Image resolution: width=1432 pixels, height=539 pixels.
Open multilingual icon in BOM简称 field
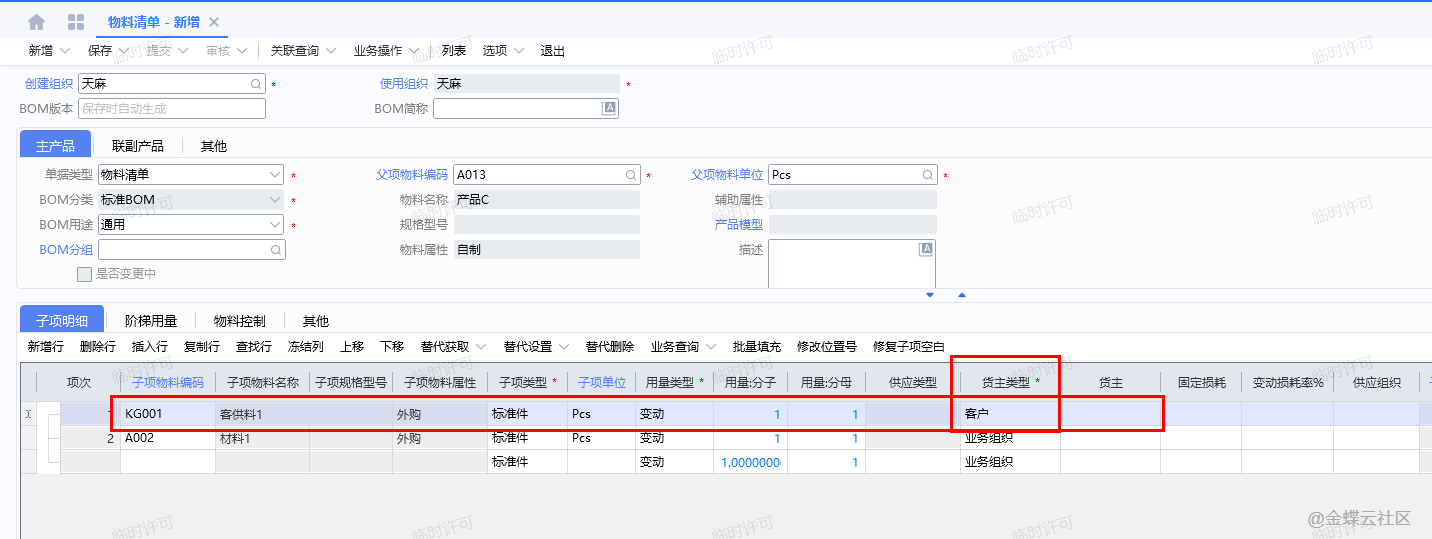[x=608, y=108]
